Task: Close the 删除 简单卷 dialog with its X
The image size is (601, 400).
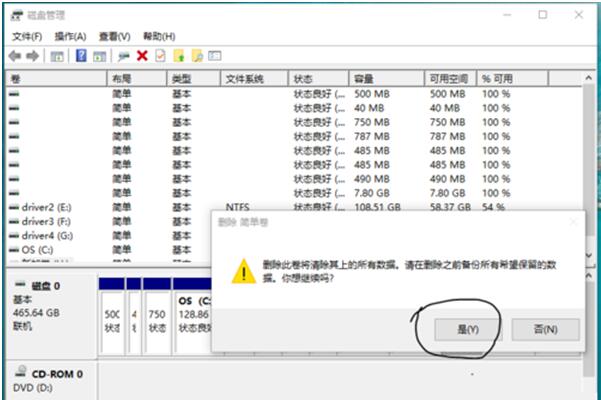Action: pyautogui.click(x=573, y=222)
